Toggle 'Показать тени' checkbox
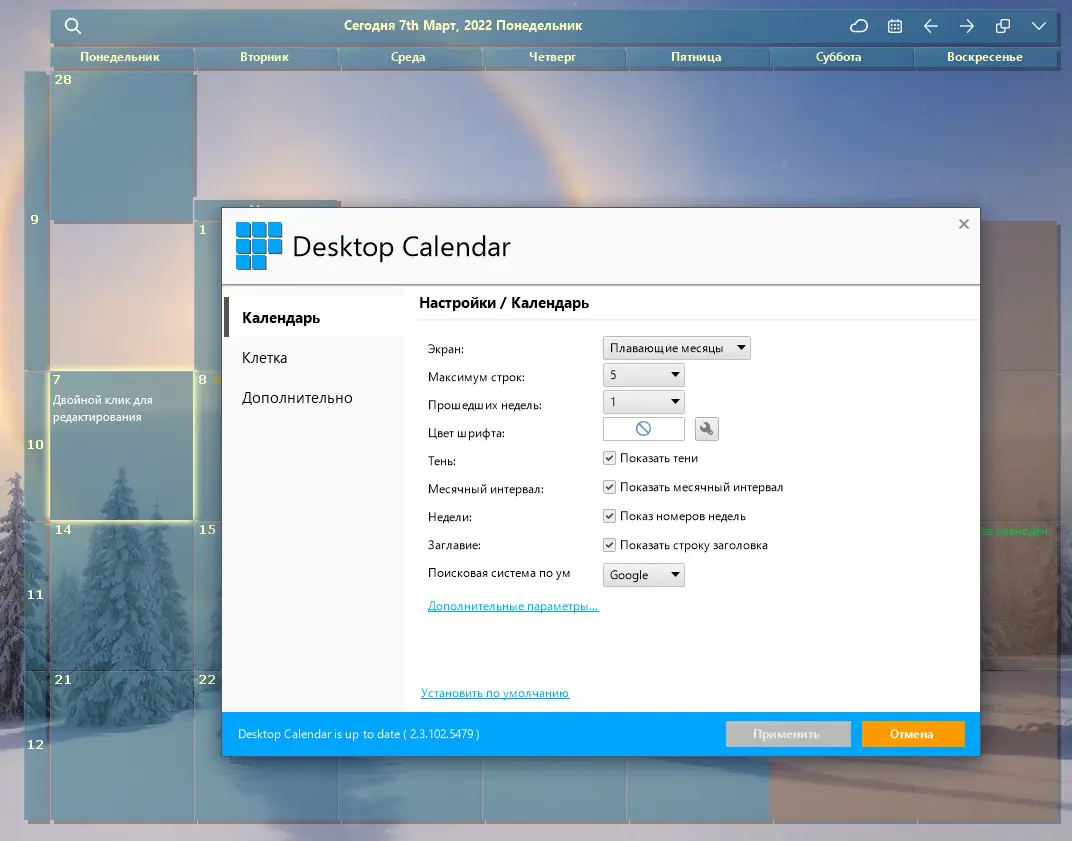1072x841 pixels. pyautogui.click(x=609, y=458)
